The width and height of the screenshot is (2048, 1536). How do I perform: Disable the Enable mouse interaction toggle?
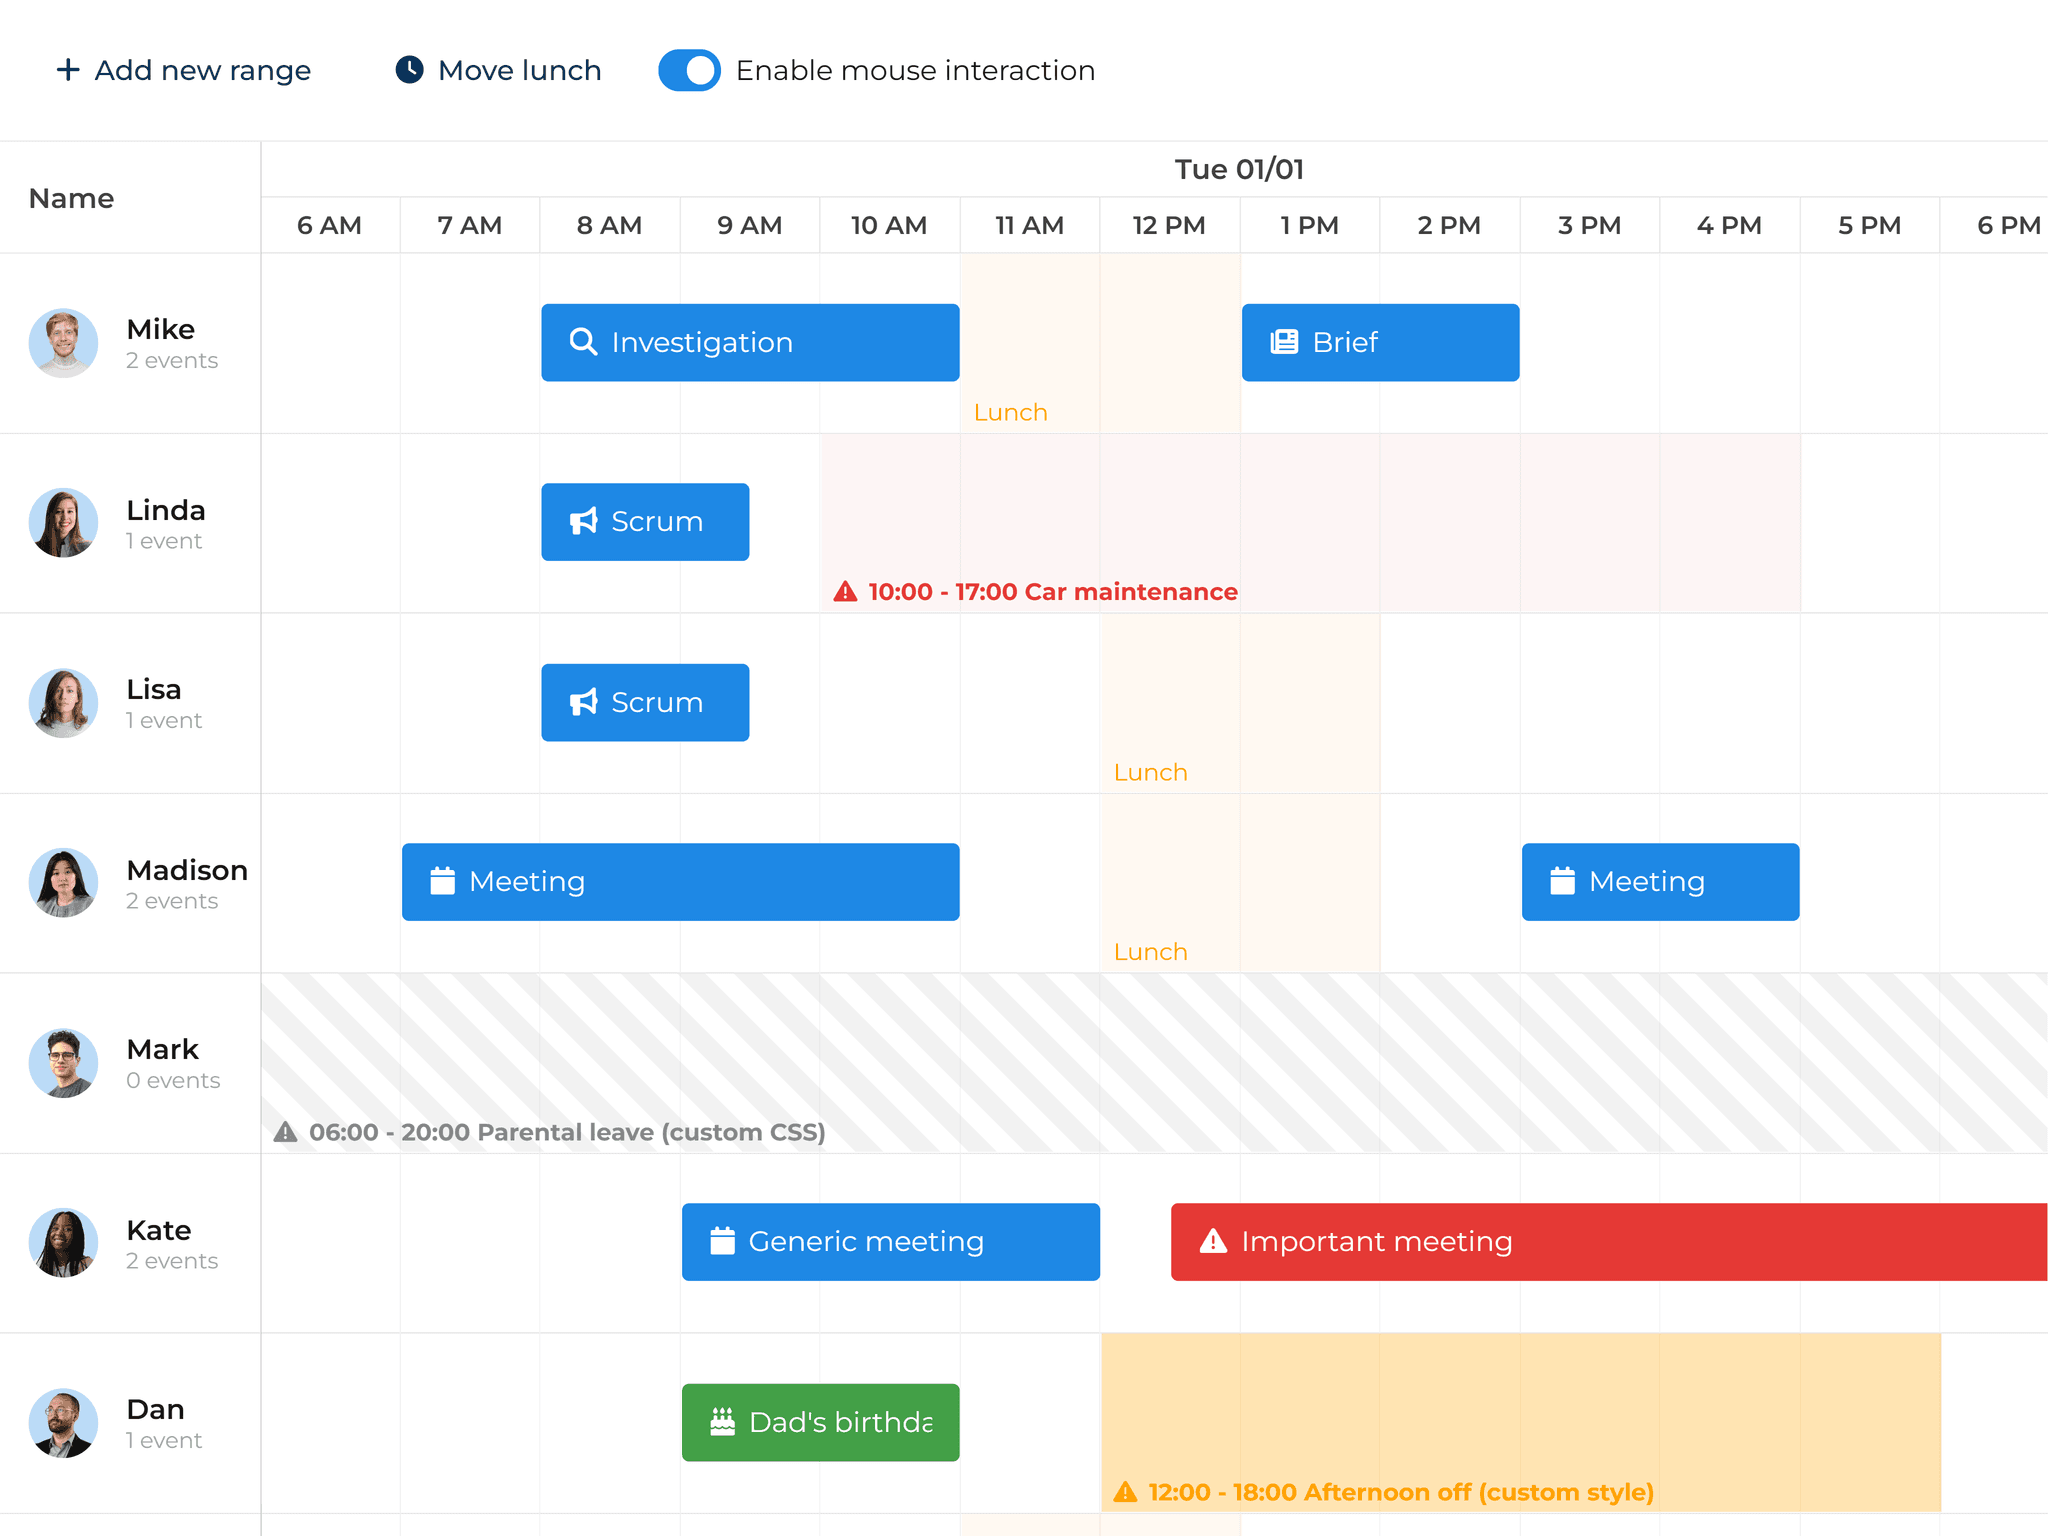click(x=689, y=70)
